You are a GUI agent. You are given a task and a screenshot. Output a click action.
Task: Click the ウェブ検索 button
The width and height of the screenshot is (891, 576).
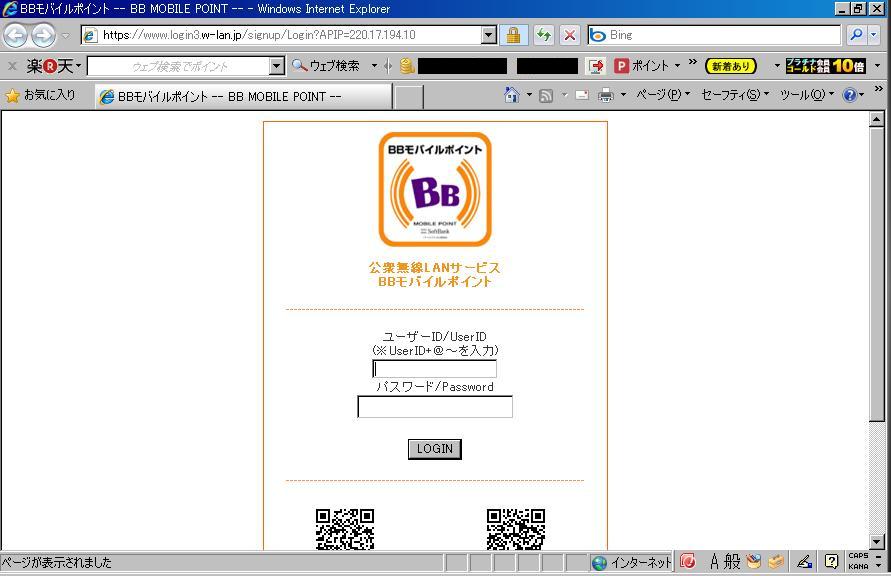pos(326,66)
